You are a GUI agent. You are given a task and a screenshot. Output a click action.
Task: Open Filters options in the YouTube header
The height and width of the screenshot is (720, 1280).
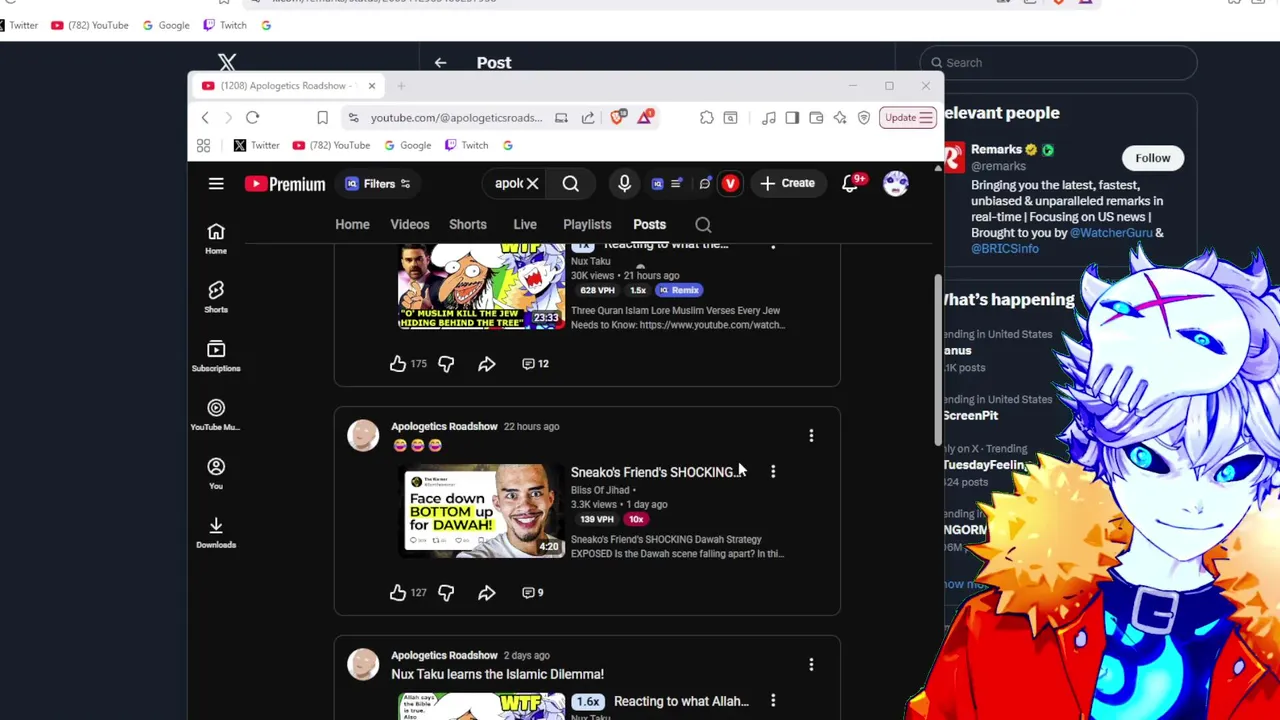pos(378,184)
